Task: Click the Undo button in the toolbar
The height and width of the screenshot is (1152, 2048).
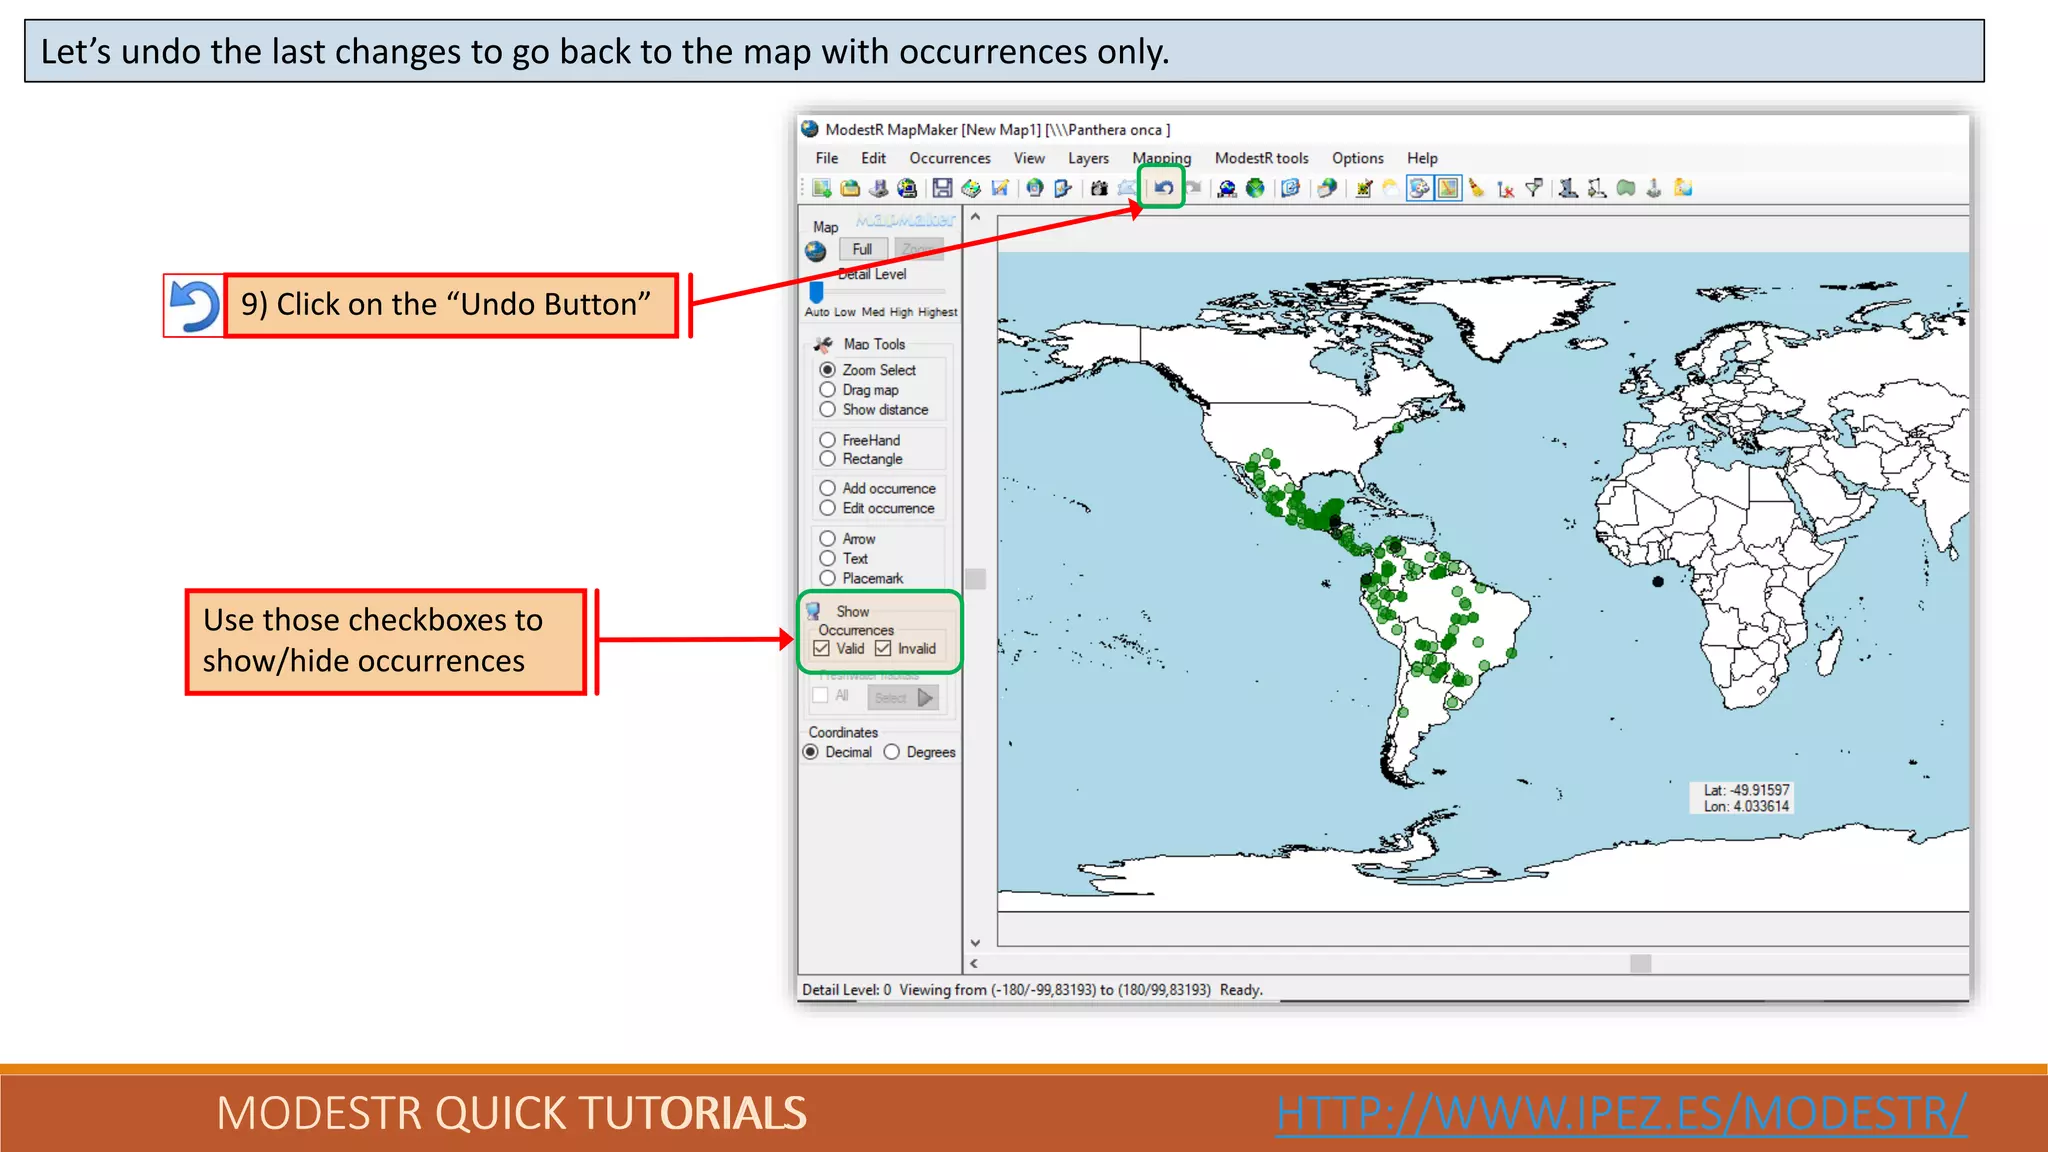Action: (1164, 188)
